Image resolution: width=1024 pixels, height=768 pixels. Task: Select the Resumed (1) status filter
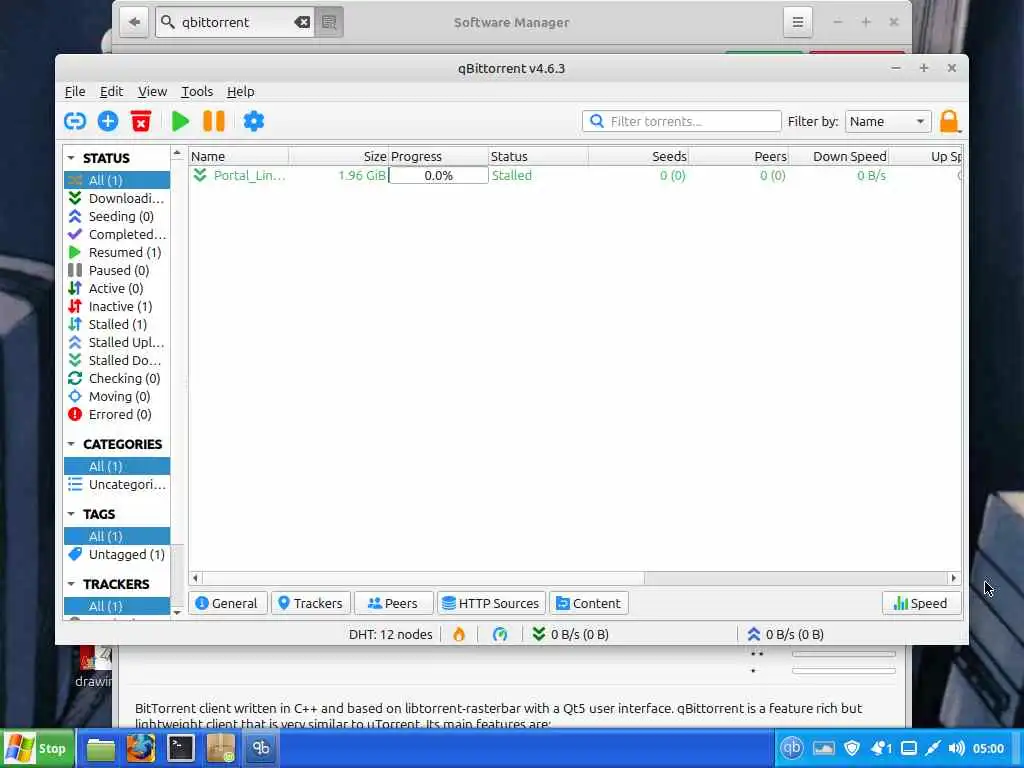coord(117,252)
